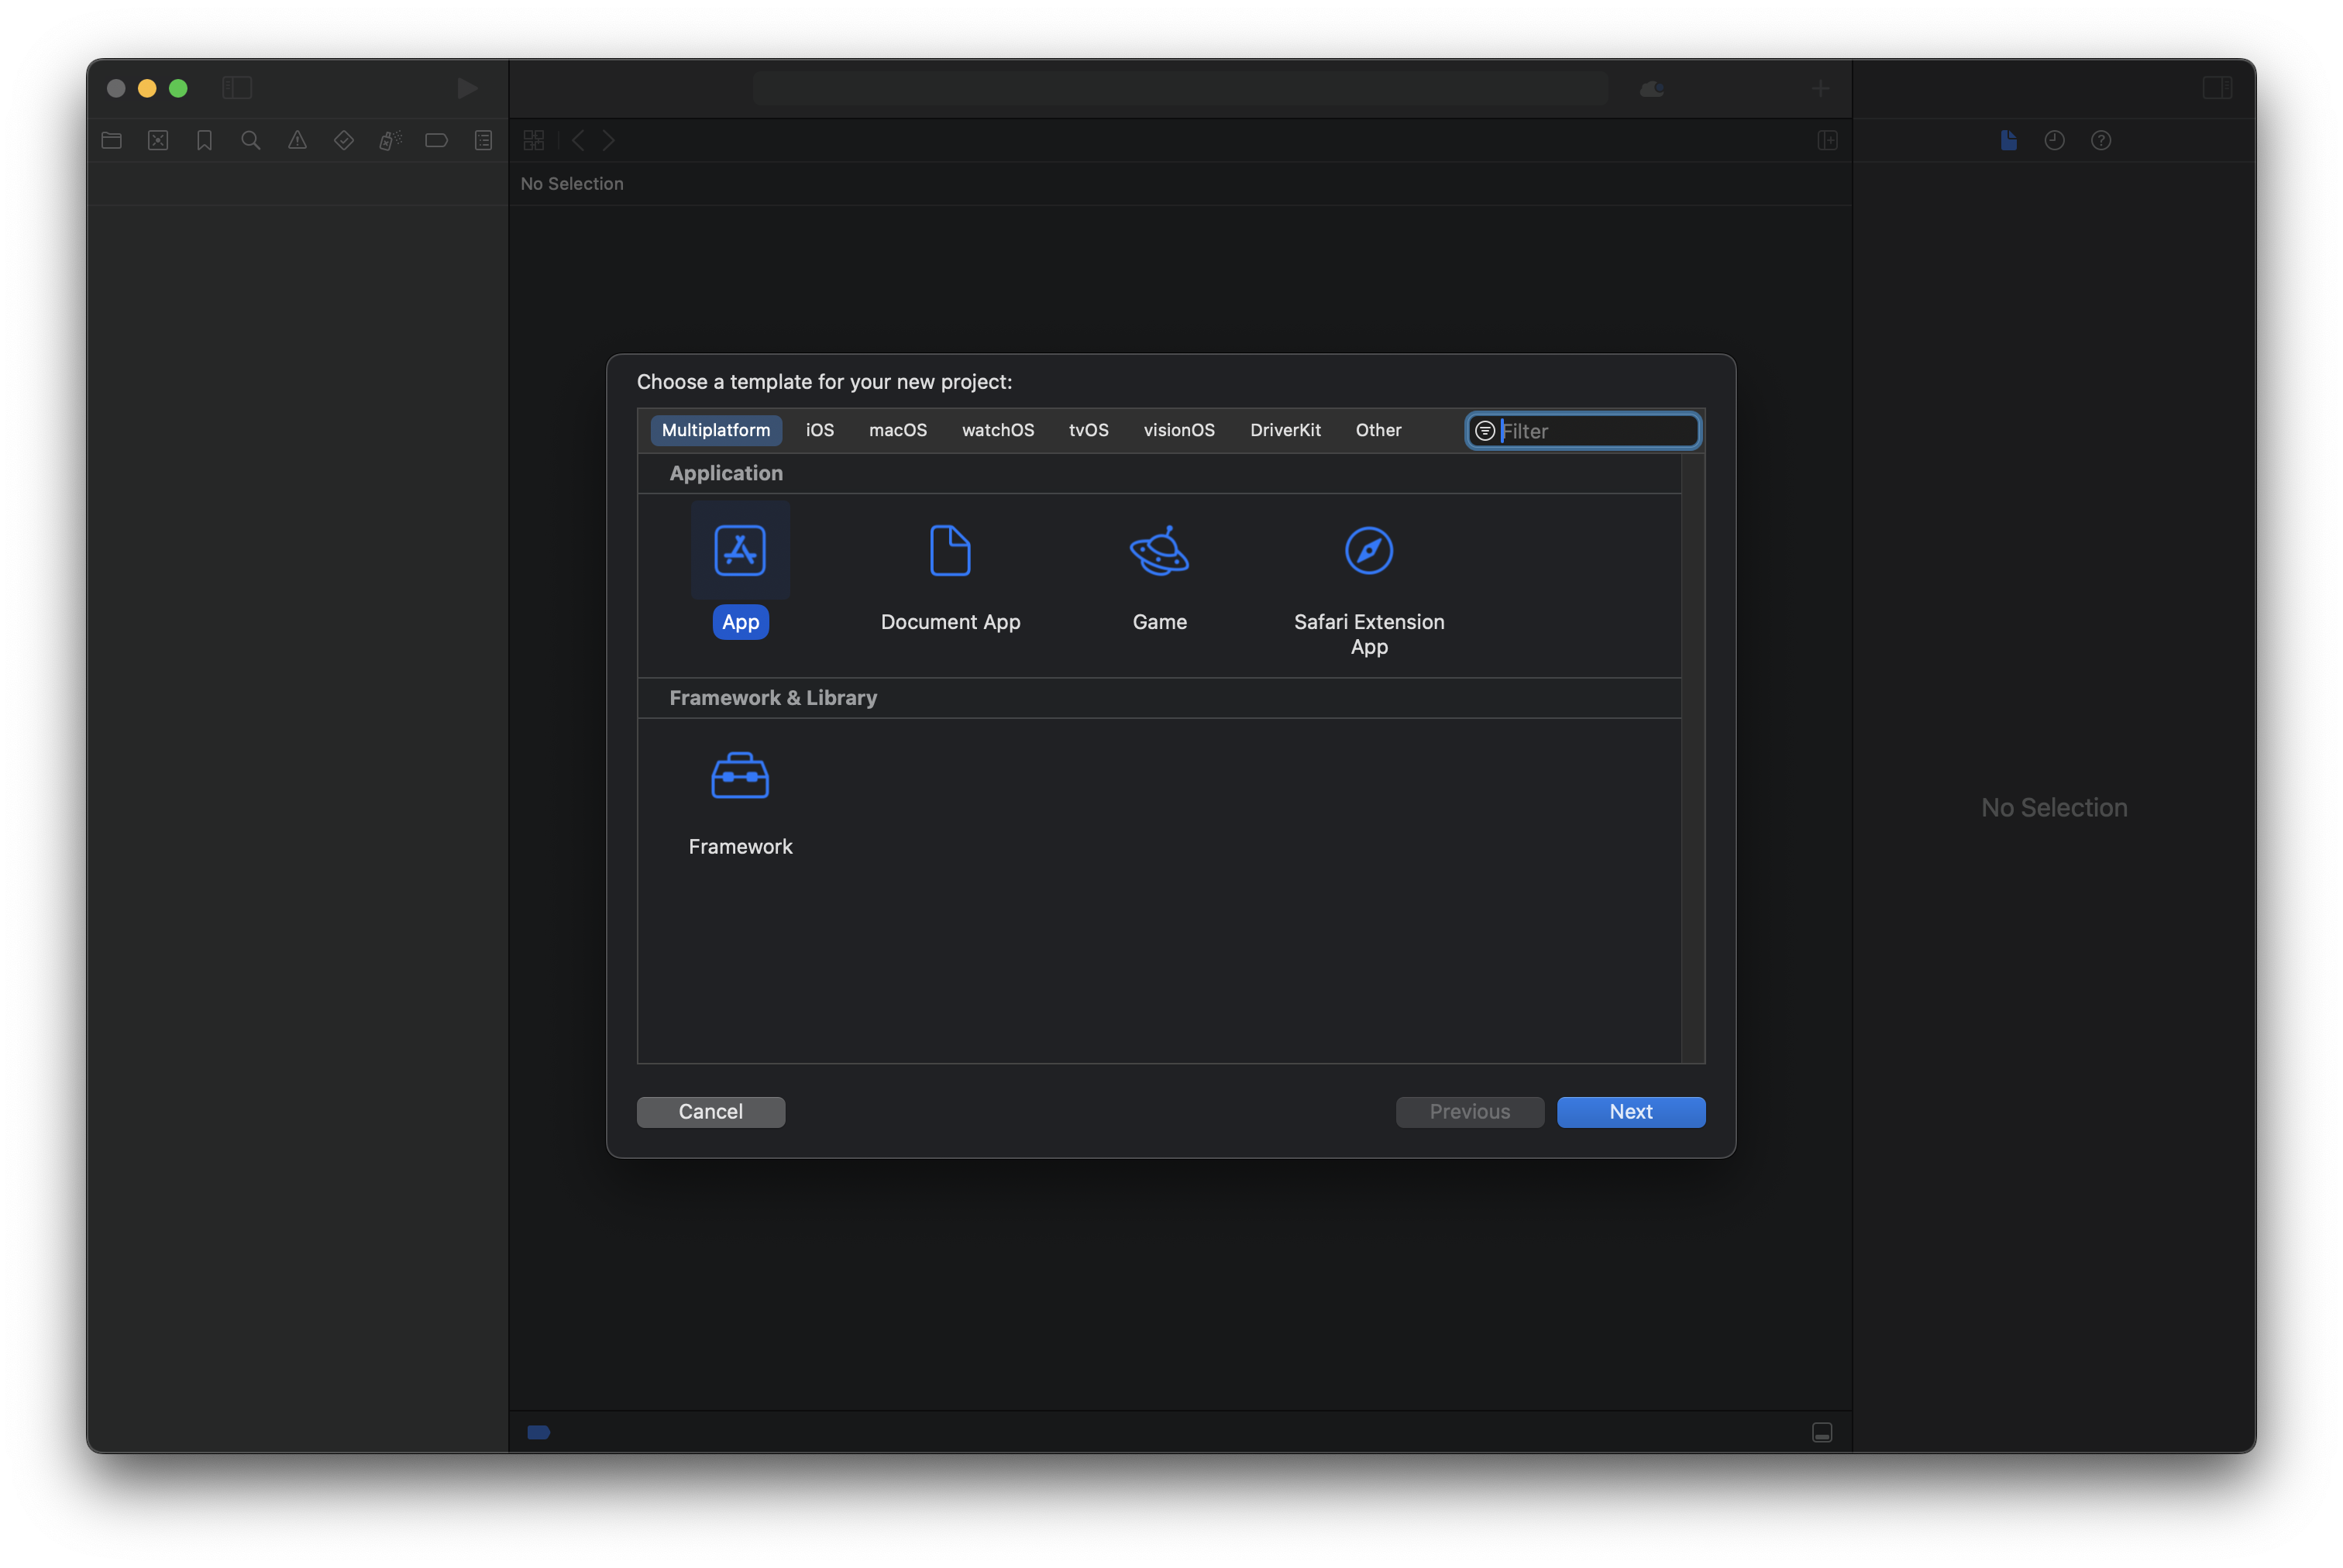Select the Framework toolbox template
This screenshot has width=2343, height=1568.
(740, 775)
